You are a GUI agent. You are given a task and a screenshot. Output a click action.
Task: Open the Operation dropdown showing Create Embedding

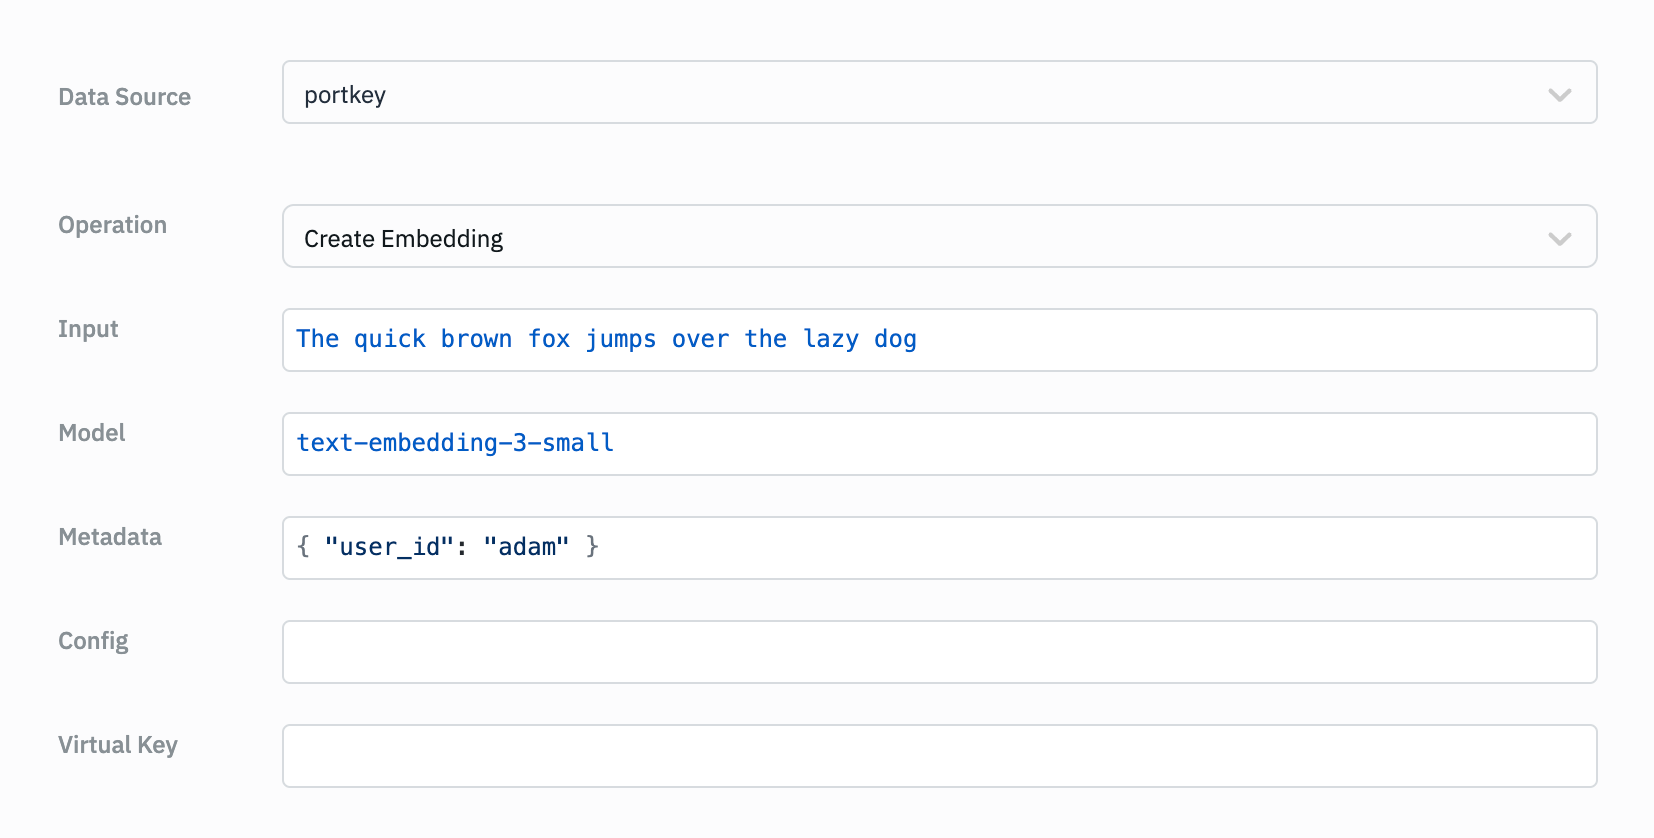point(939,236)
